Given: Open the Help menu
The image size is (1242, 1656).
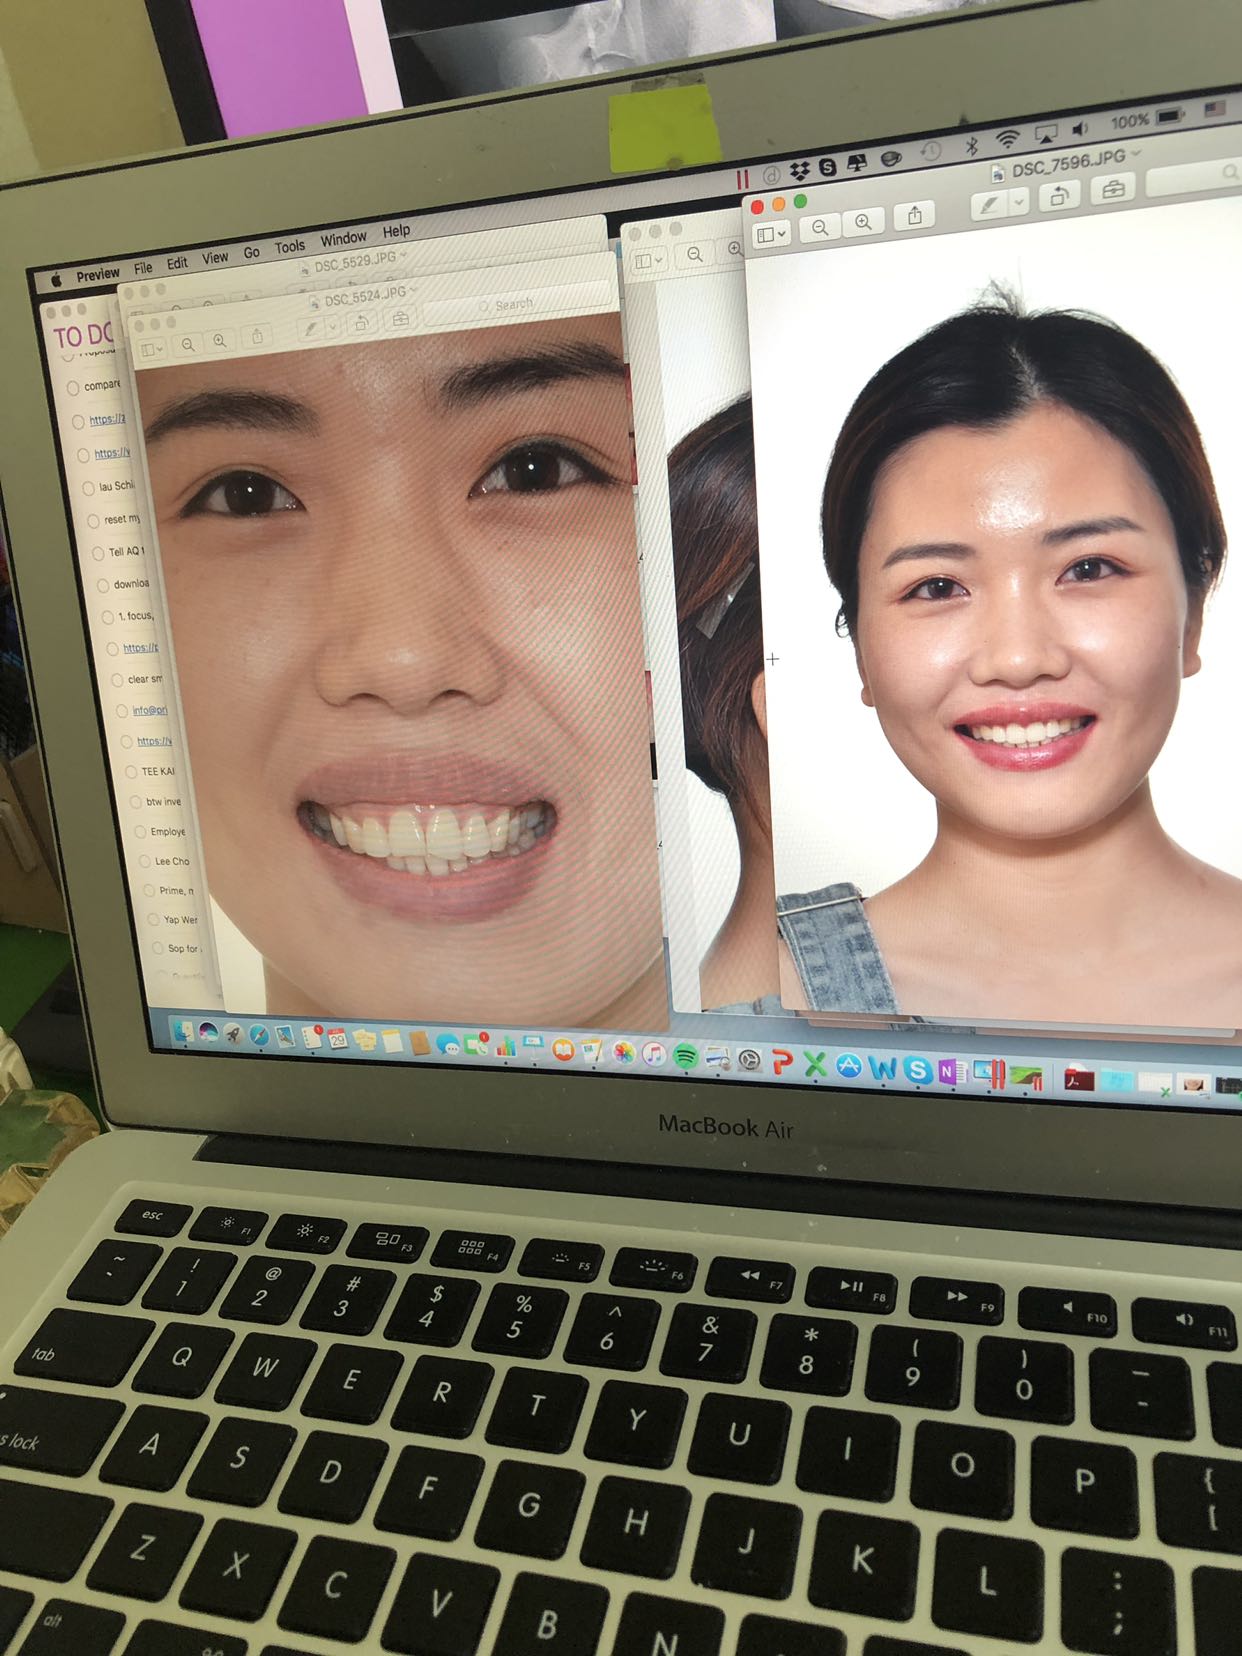Looking at the screenshot, I should 396,231.
